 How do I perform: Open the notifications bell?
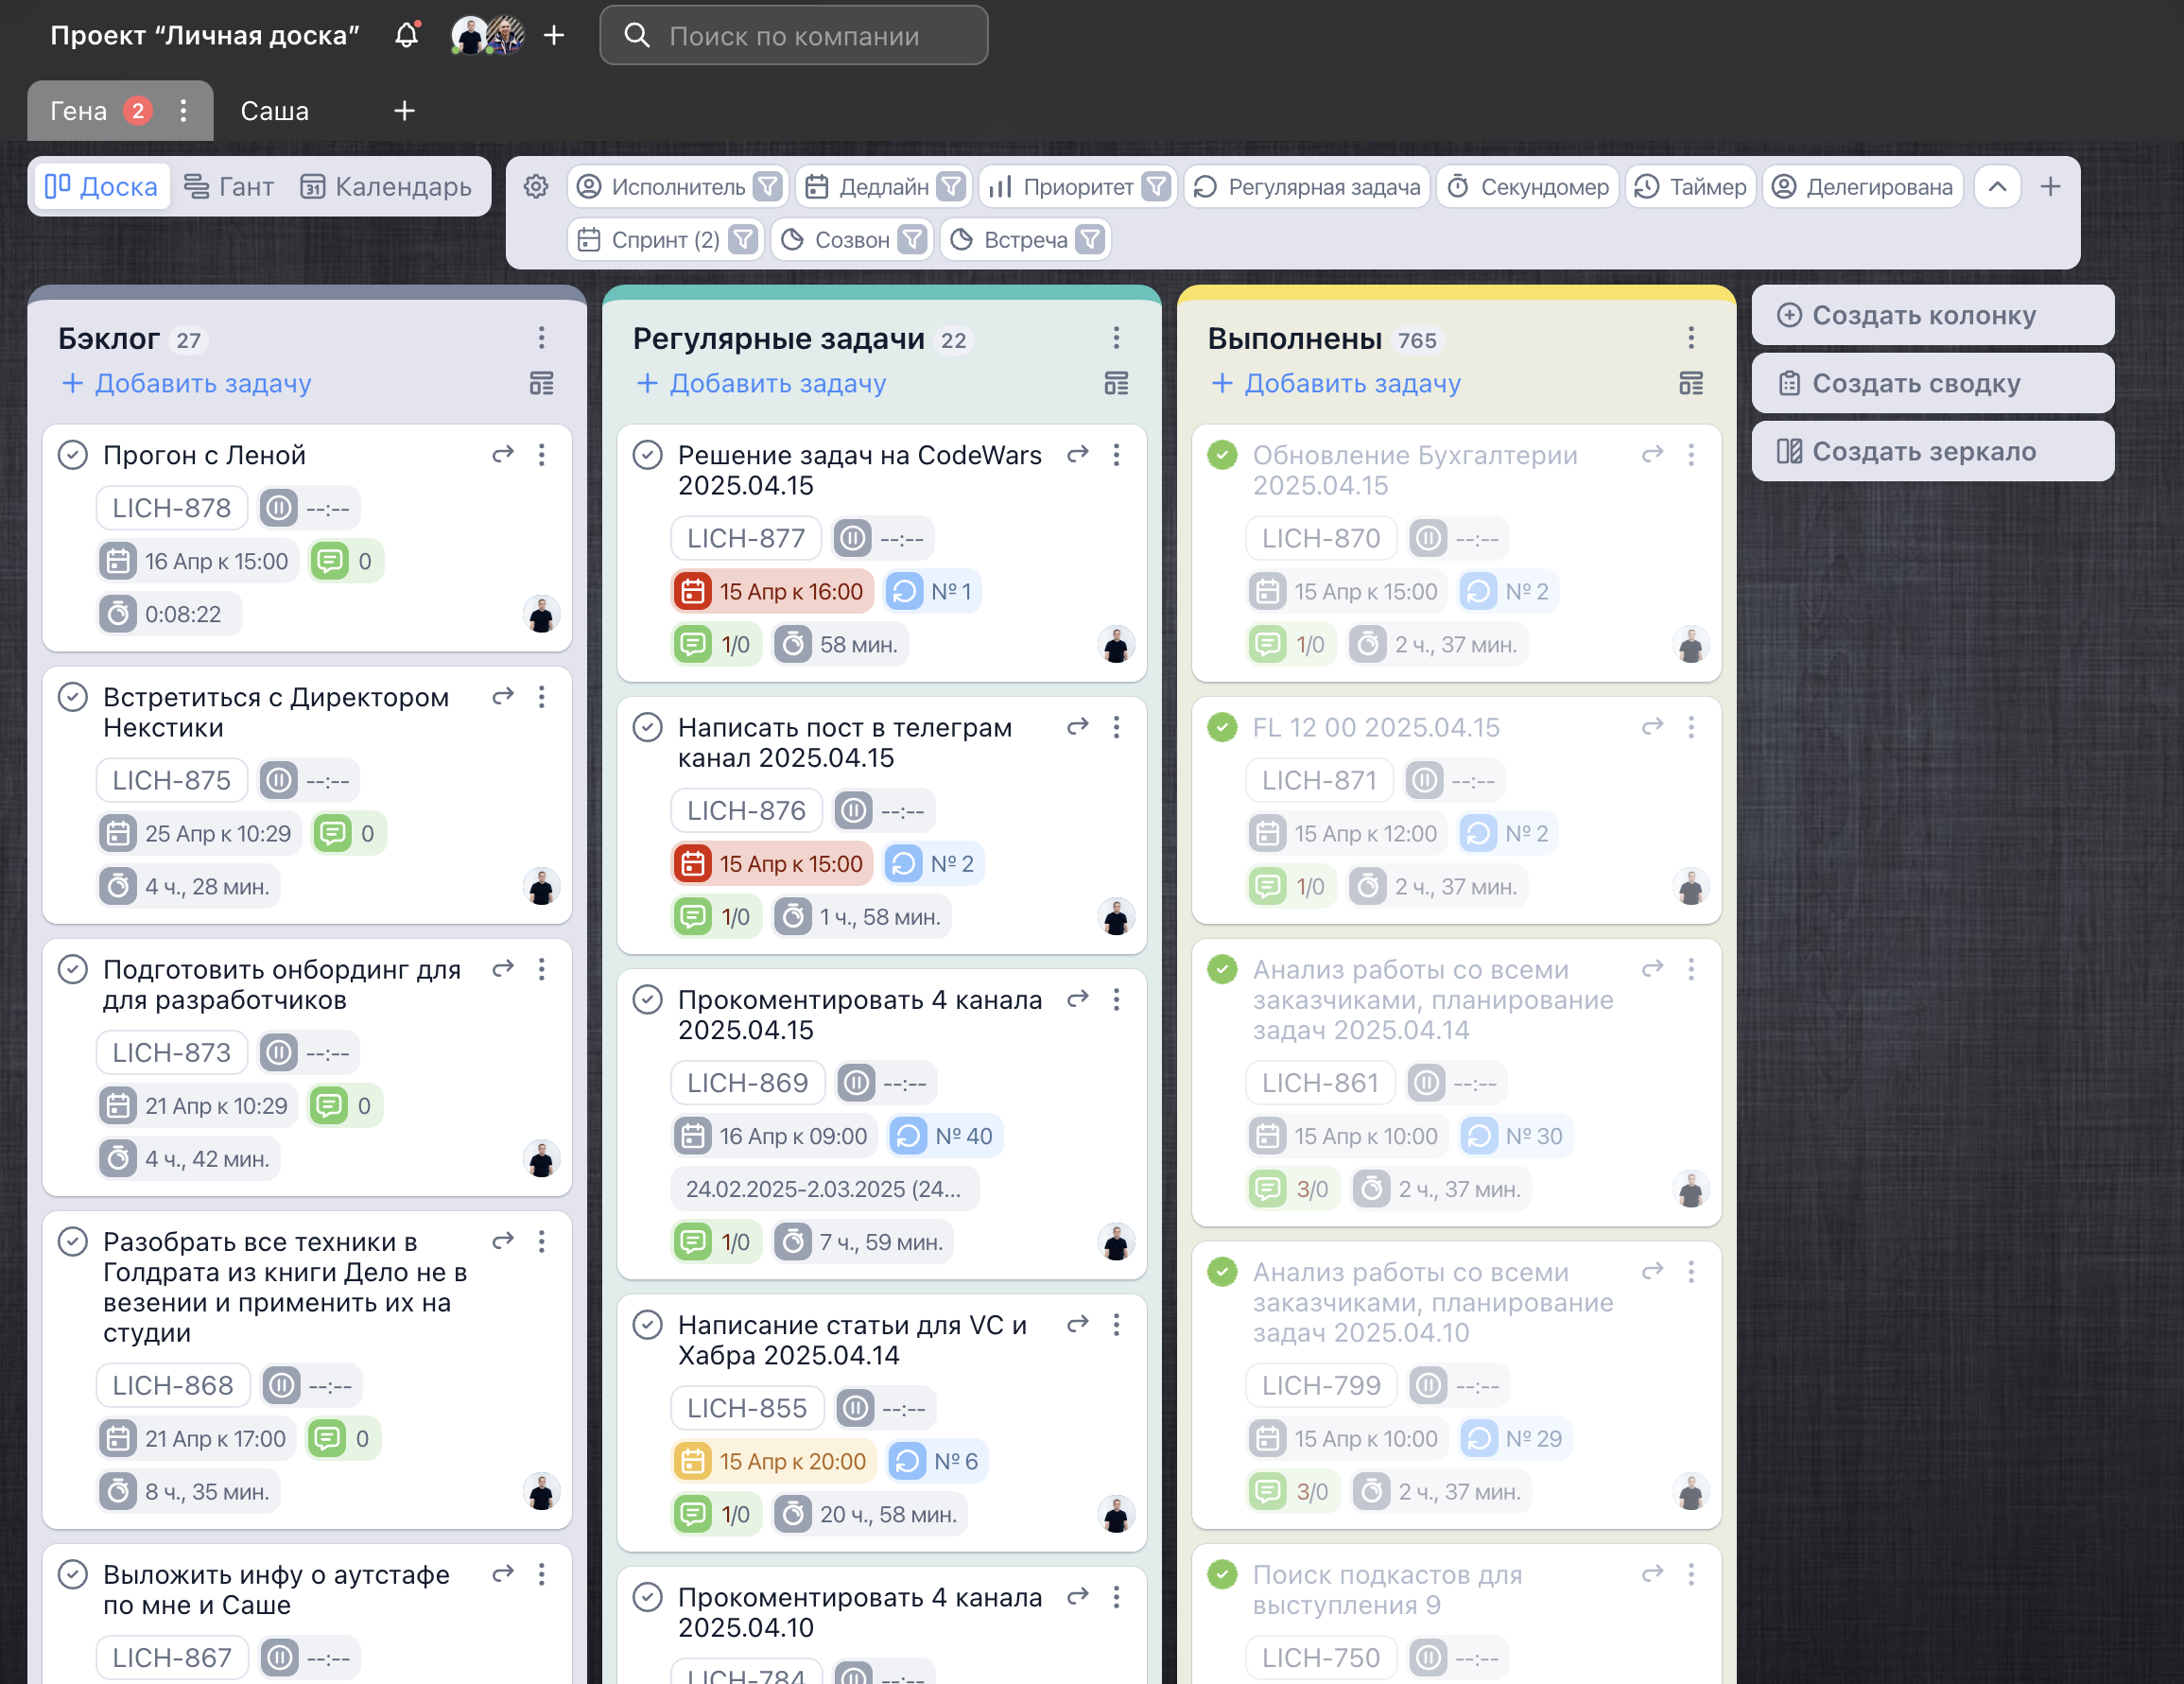tap(406, 36)
